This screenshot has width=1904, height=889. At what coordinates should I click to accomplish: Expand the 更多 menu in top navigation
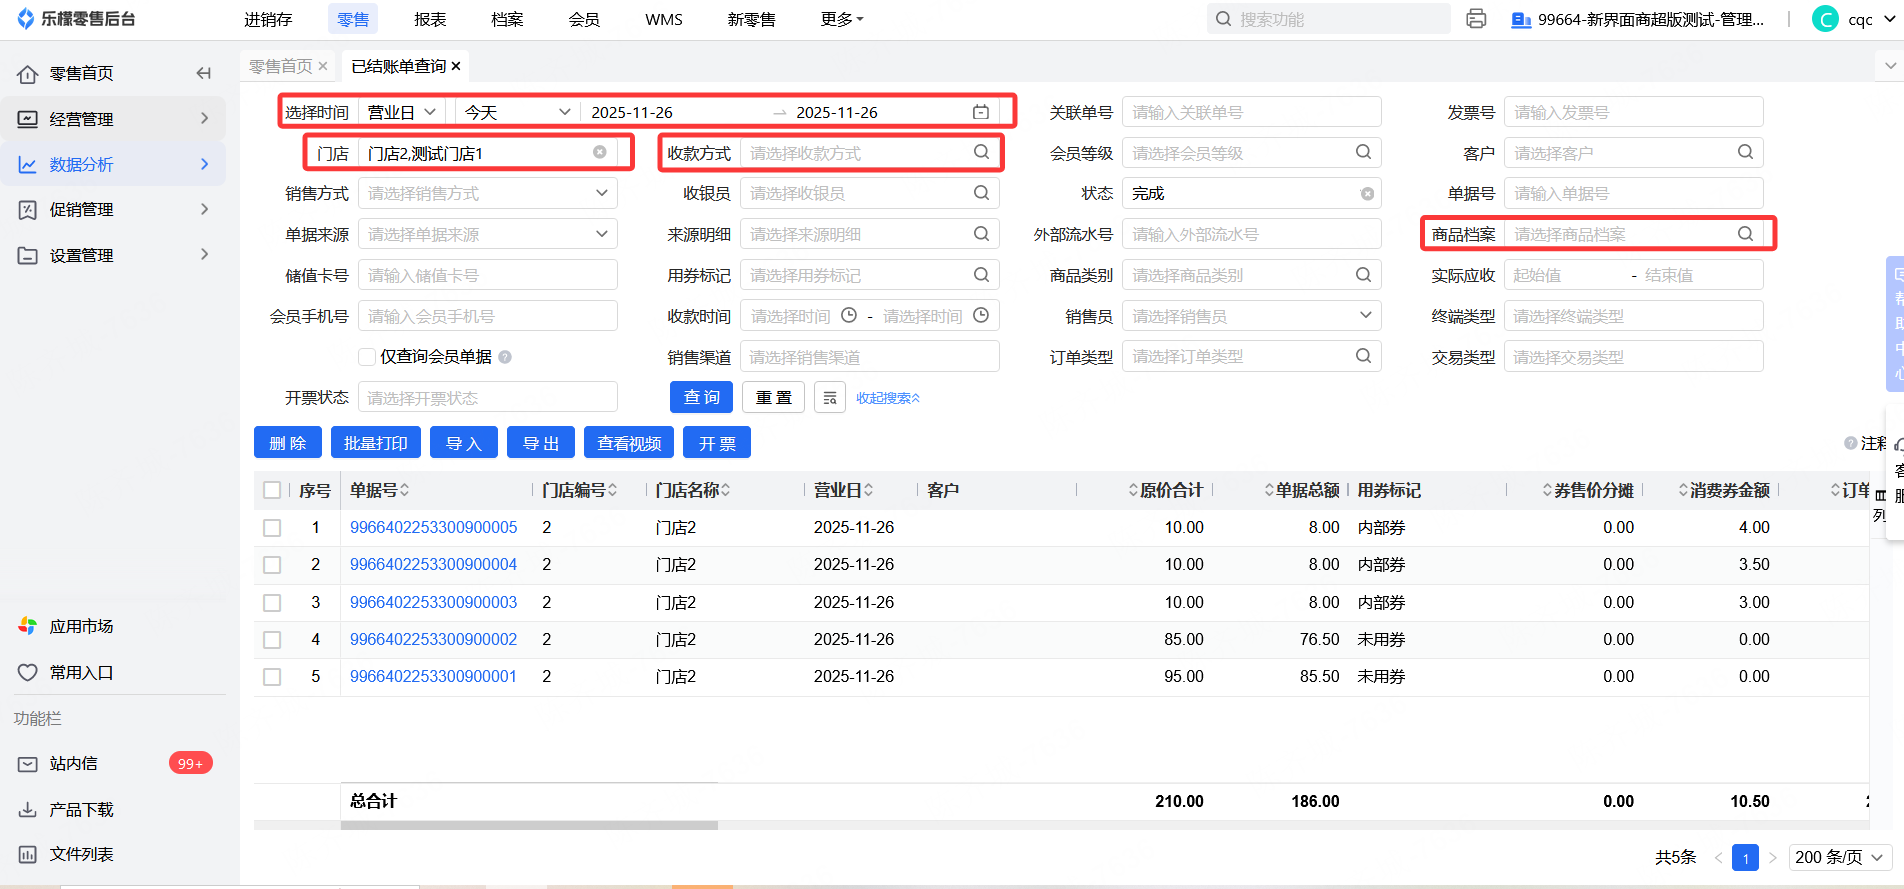841,19
